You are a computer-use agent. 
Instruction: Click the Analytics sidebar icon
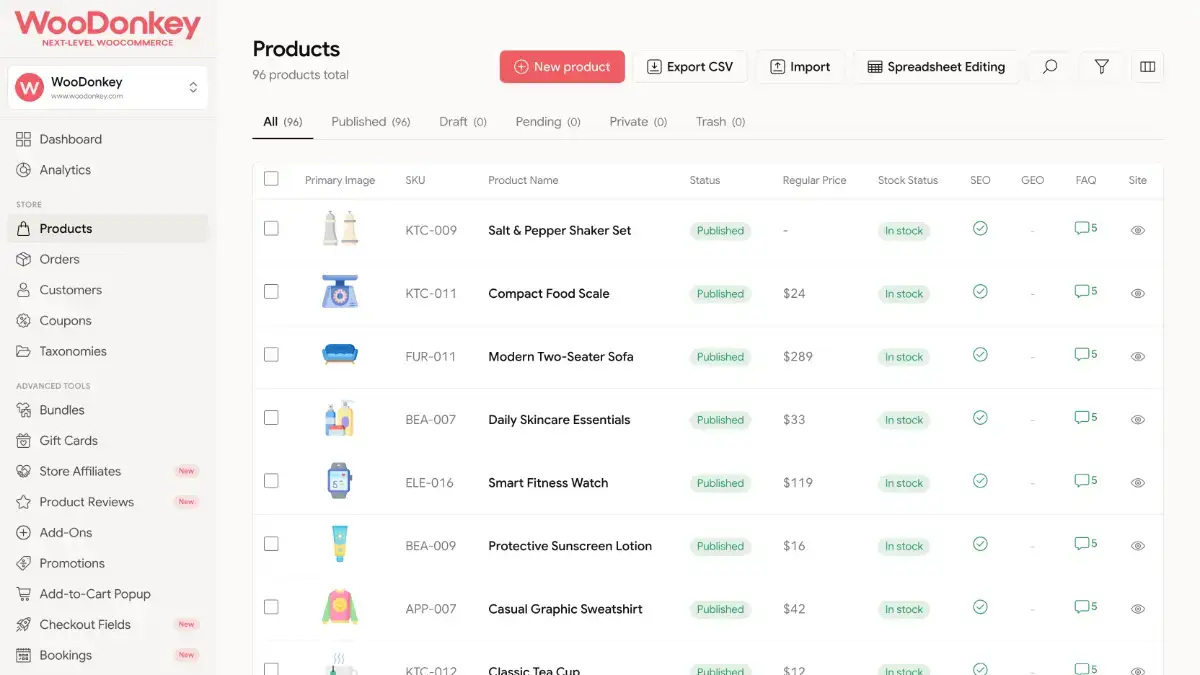(24, 170)
